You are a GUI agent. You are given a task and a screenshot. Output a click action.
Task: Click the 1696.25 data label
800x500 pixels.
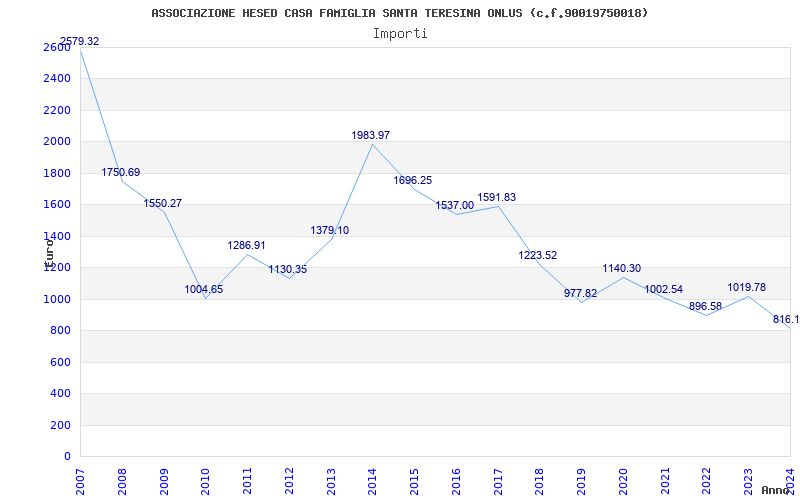[413, 181]
